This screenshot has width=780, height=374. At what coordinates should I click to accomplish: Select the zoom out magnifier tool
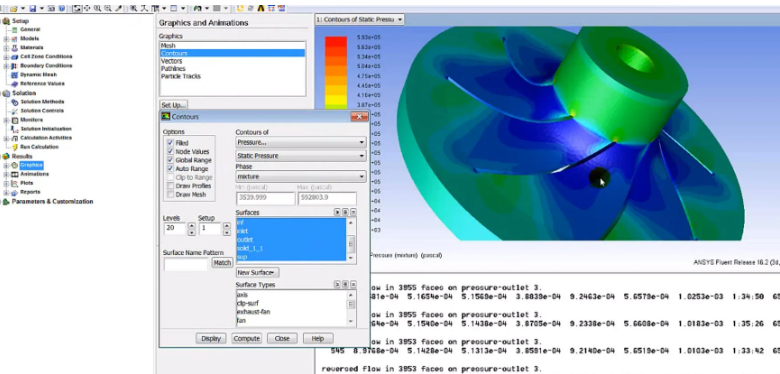pyautogui.click(x=108, y=8)
